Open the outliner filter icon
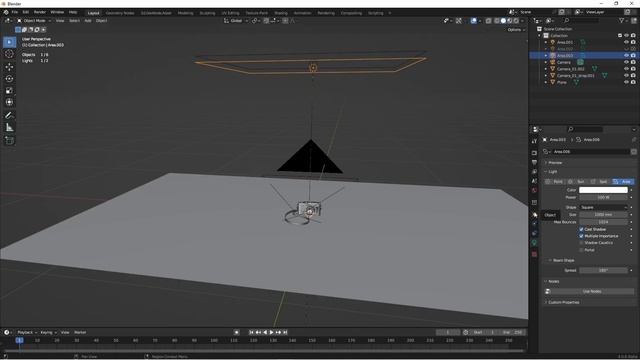 (621, 20)
